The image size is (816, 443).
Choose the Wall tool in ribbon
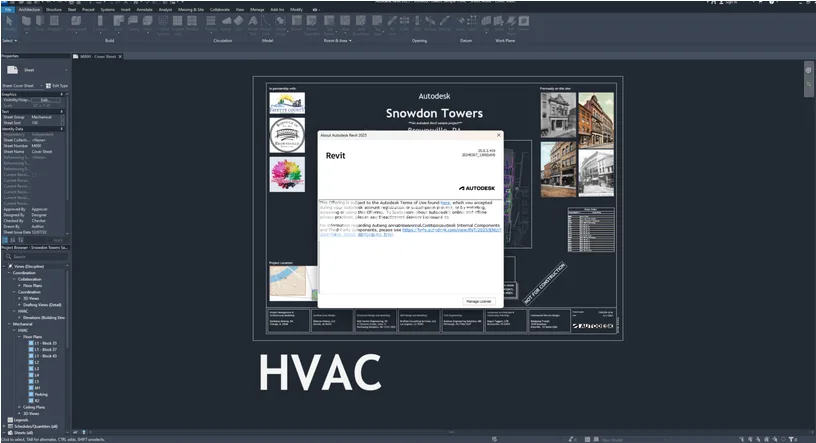click(x=27, y=22)
